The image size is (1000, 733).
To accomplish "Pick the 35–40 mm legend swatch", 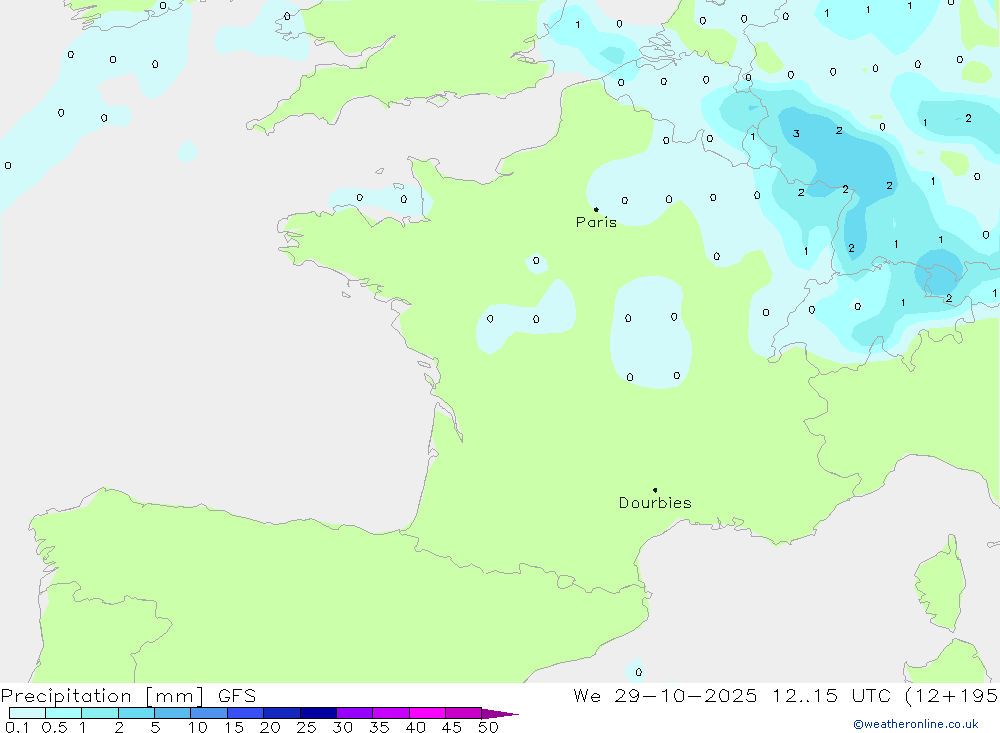I will [391, 713].
